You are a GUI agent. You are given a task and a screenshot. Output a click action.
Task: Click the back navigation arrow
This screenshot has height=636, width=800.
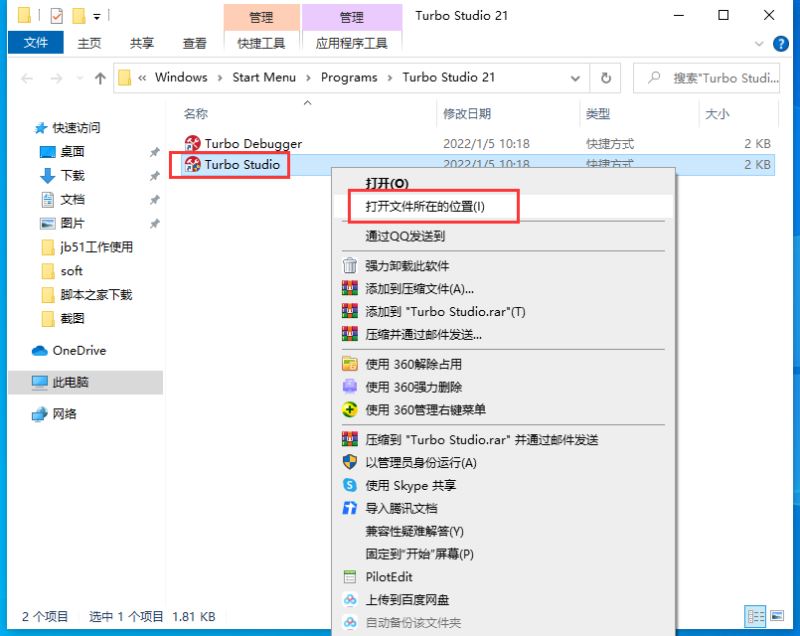point(27,78)
